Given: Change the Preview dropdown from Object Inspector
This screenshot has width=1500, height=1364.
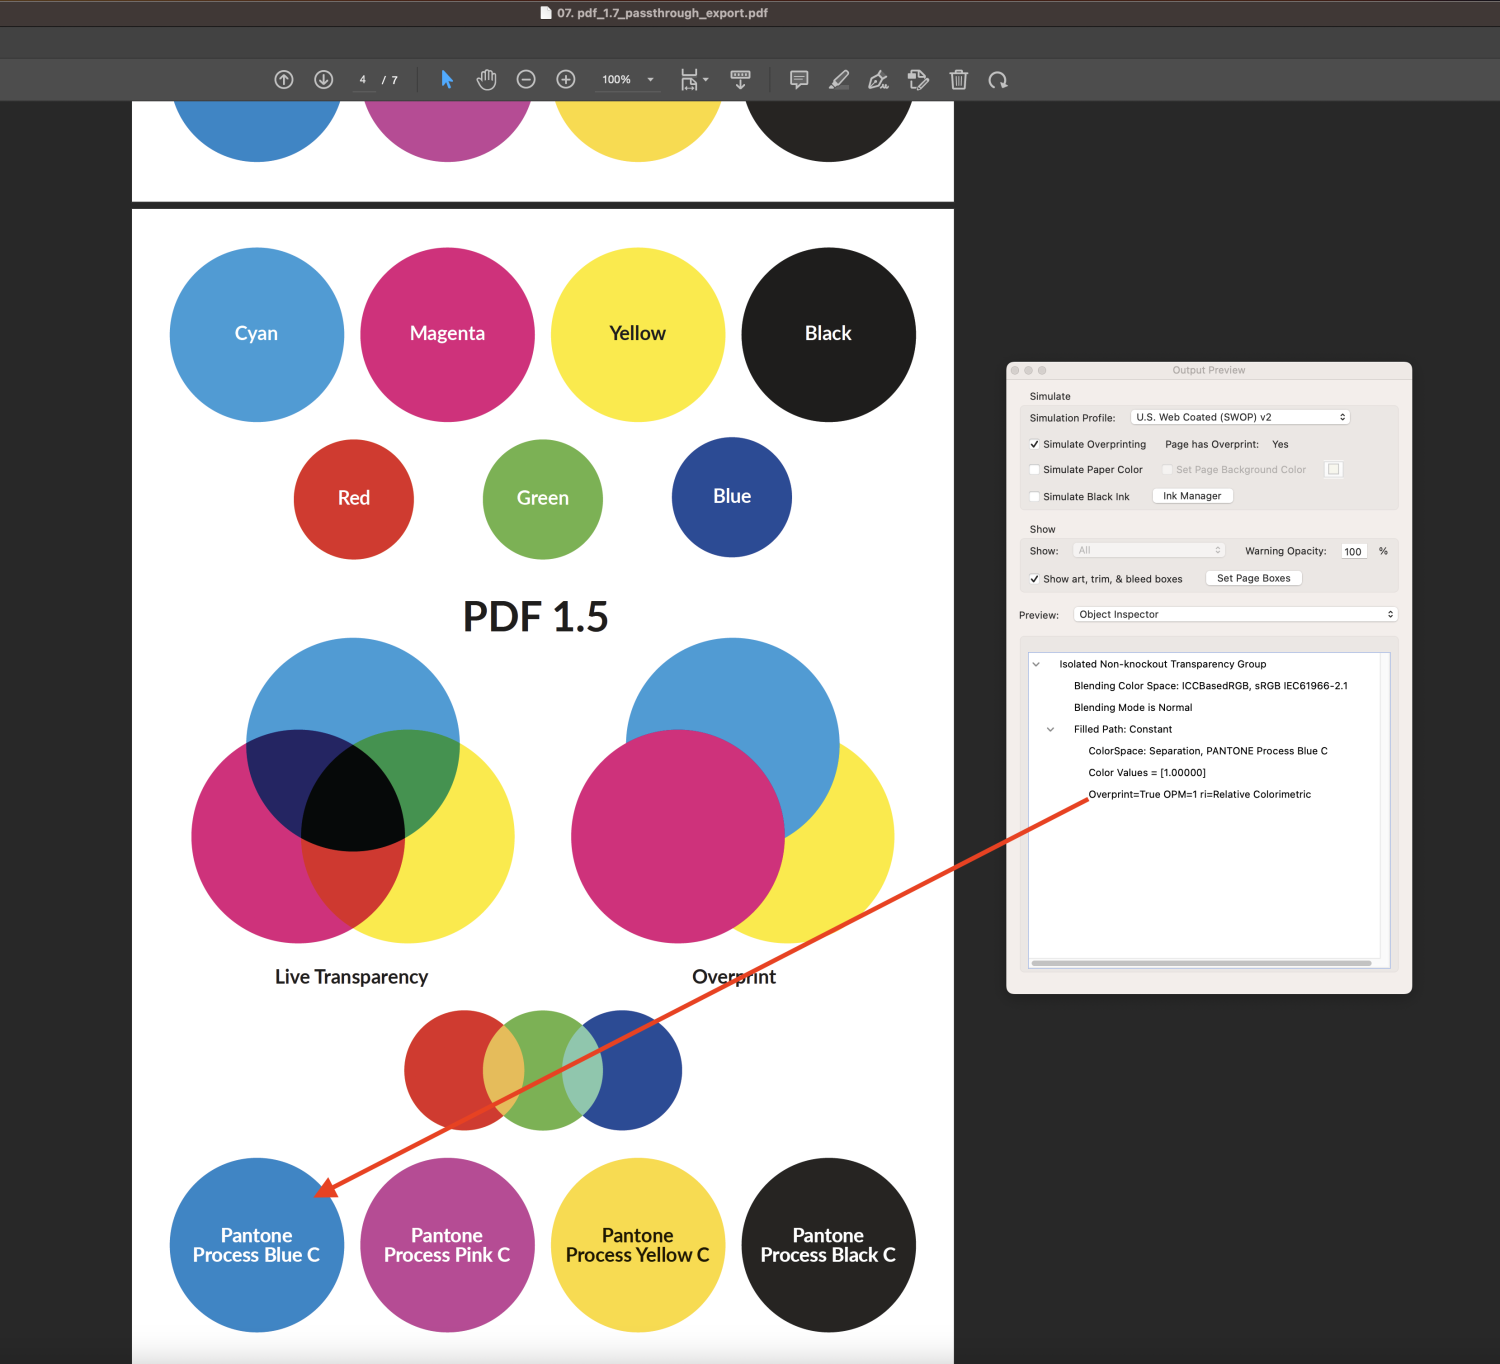Looking at the screenshot, I should pos(1235,614).
